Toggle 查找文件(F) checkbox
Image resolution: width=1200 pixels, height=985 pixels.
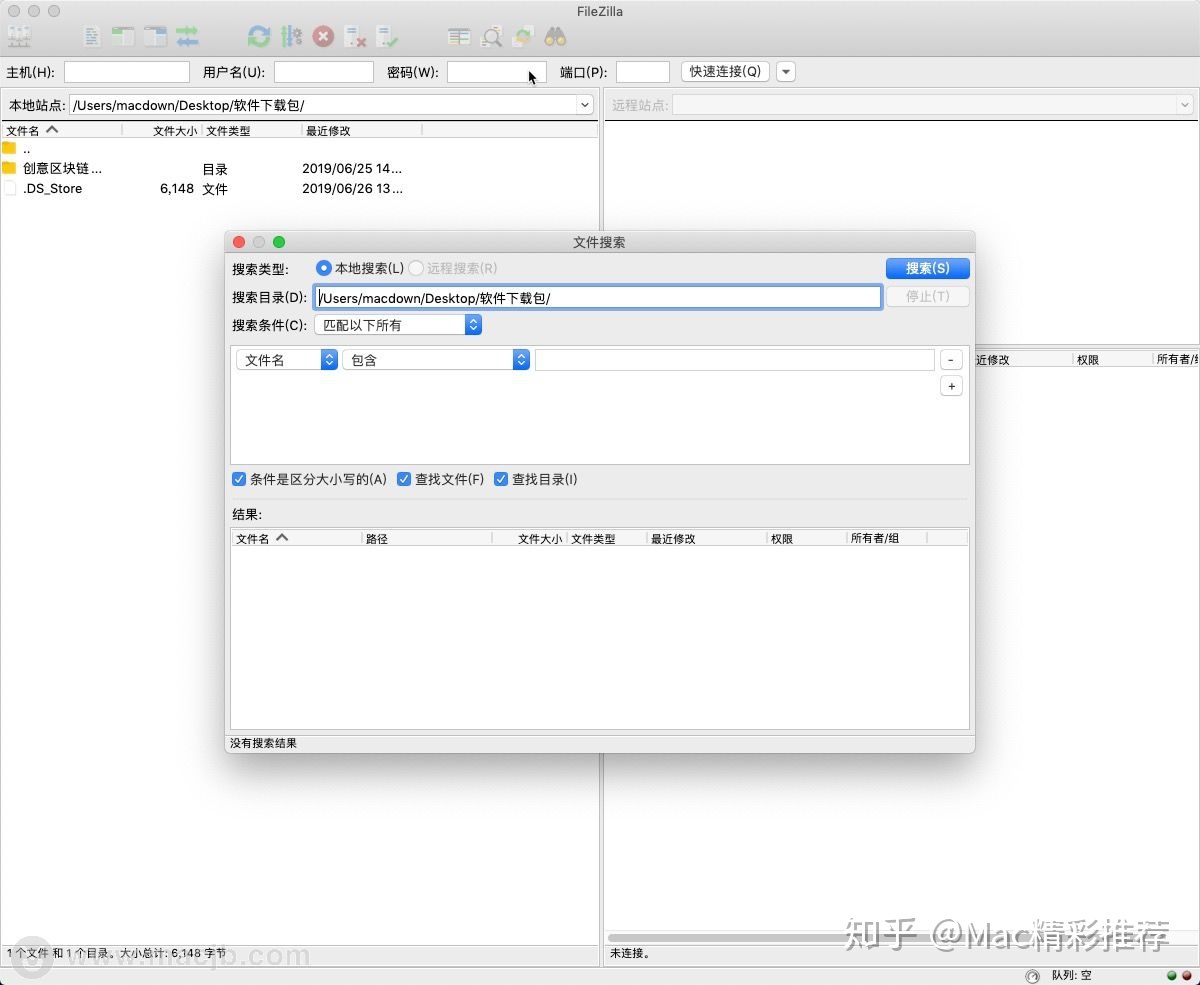point(404,479)
